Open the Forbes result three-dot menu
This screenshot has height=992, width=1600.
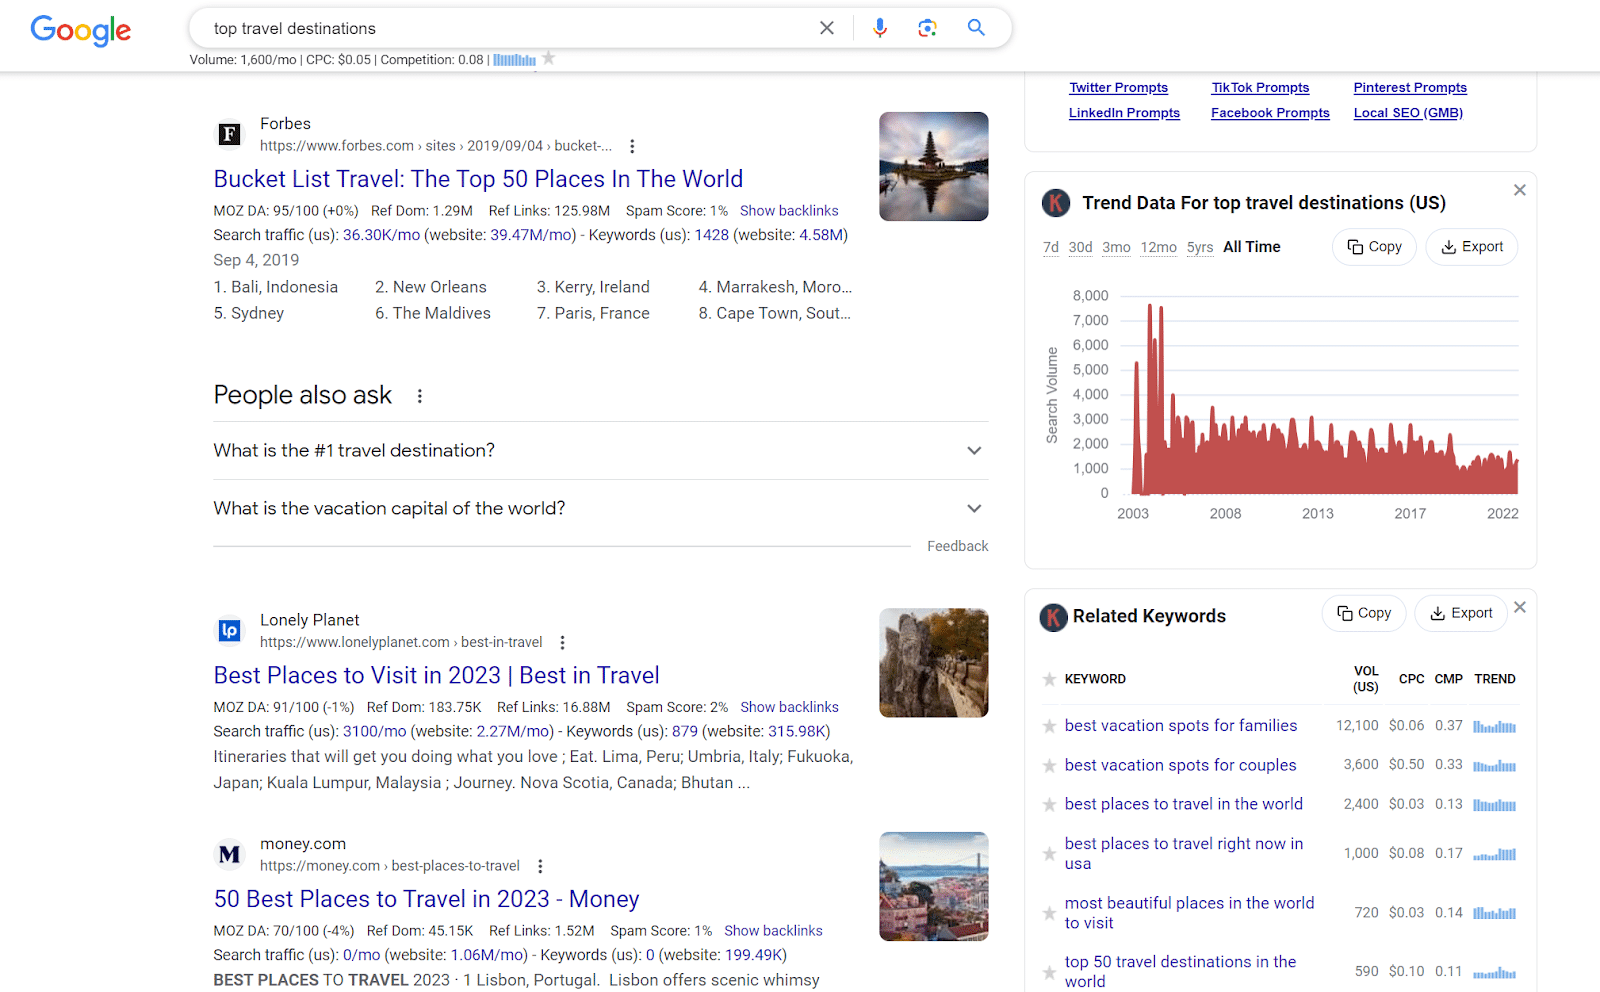point(632,146)
